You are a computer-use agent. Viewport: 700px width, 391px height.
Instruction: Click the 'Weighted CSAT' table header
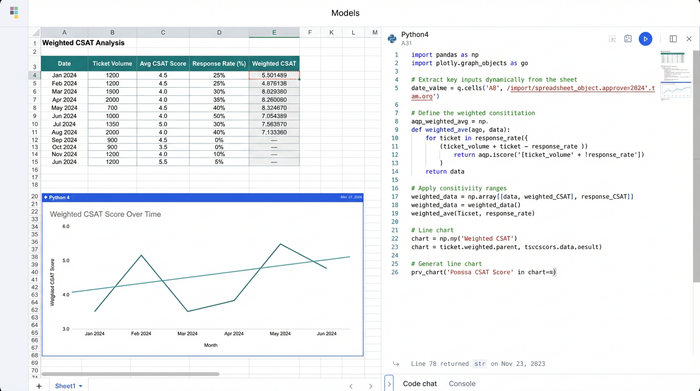point(274,63)
